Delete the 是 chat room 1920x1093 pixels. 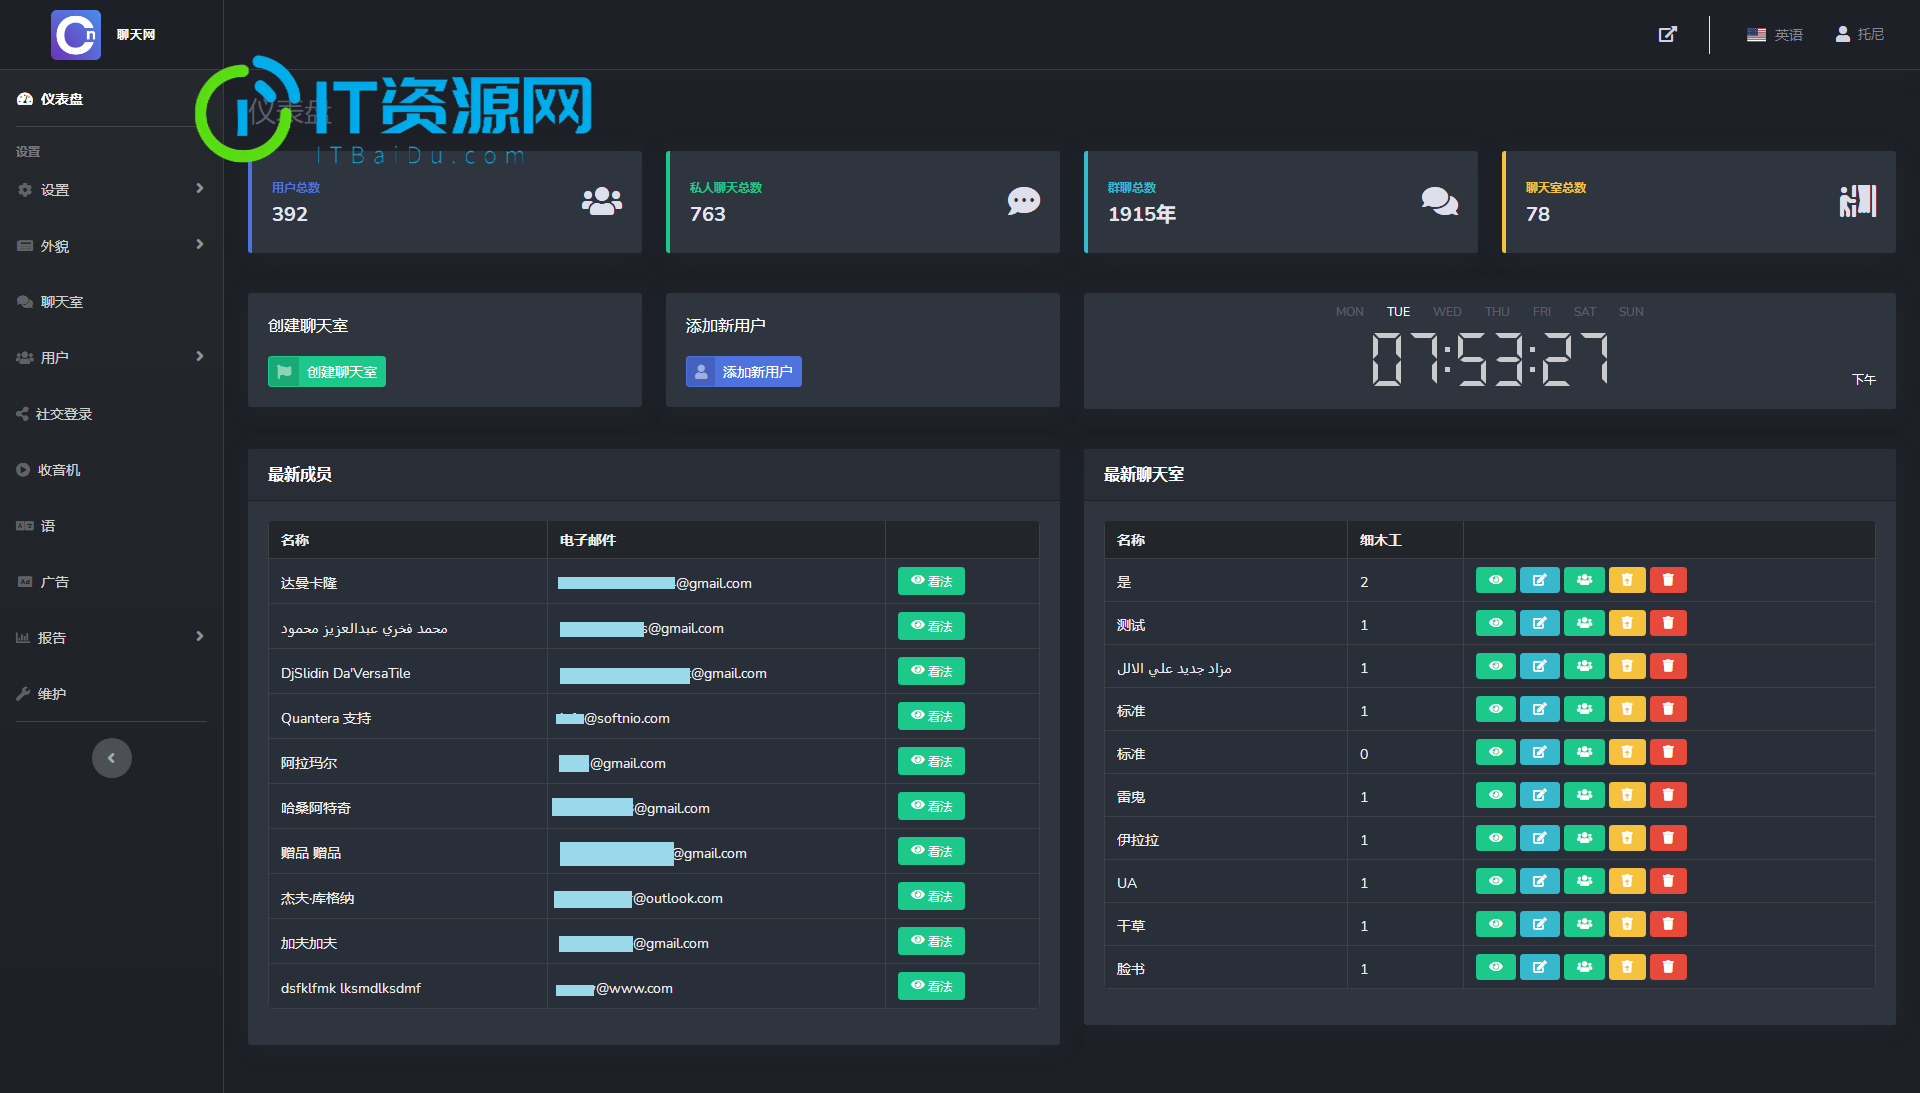pyautogui.click(x=1668, y=580)
